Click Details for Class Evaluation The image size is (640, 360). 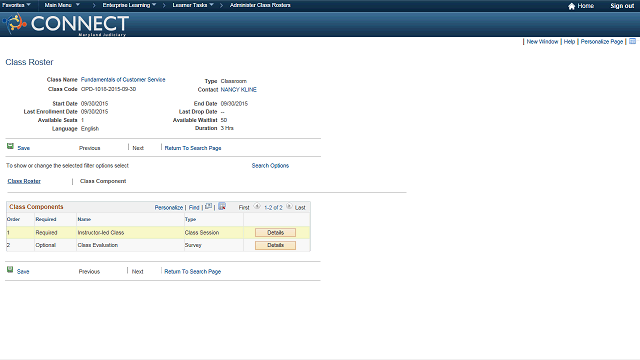(276, 245)
